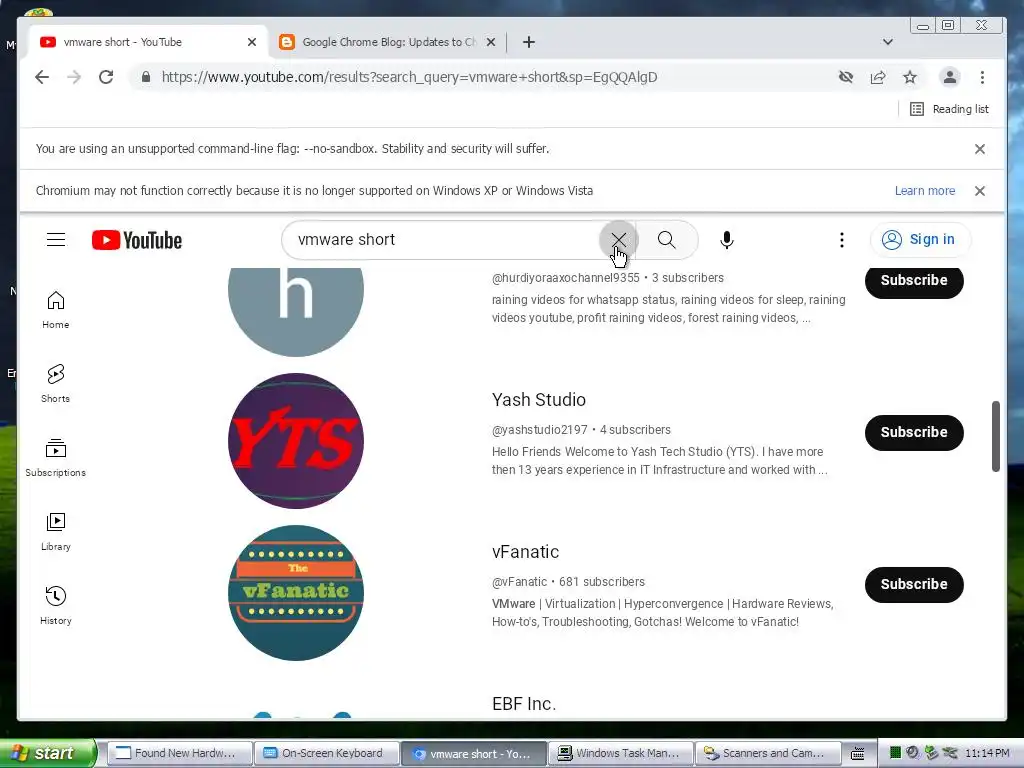This screenshot has width=1024, height=768.
Task: Go to Home in YouTube sidebar
Action: click(56, 310)
